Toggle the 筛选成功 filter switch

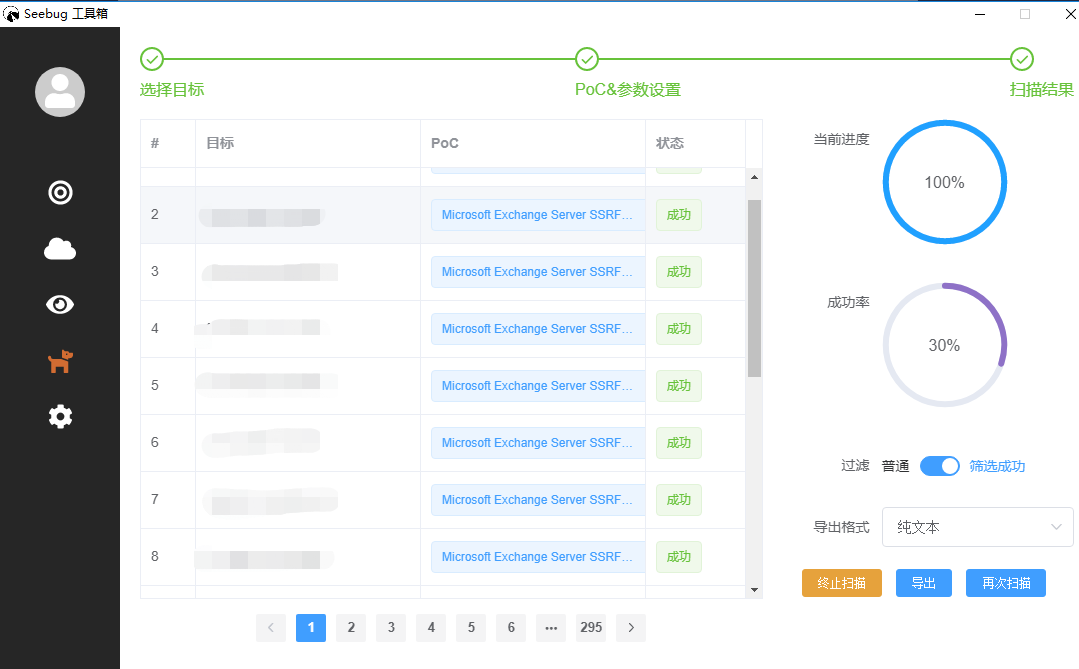pyautogui.click(x=939, y=466)
